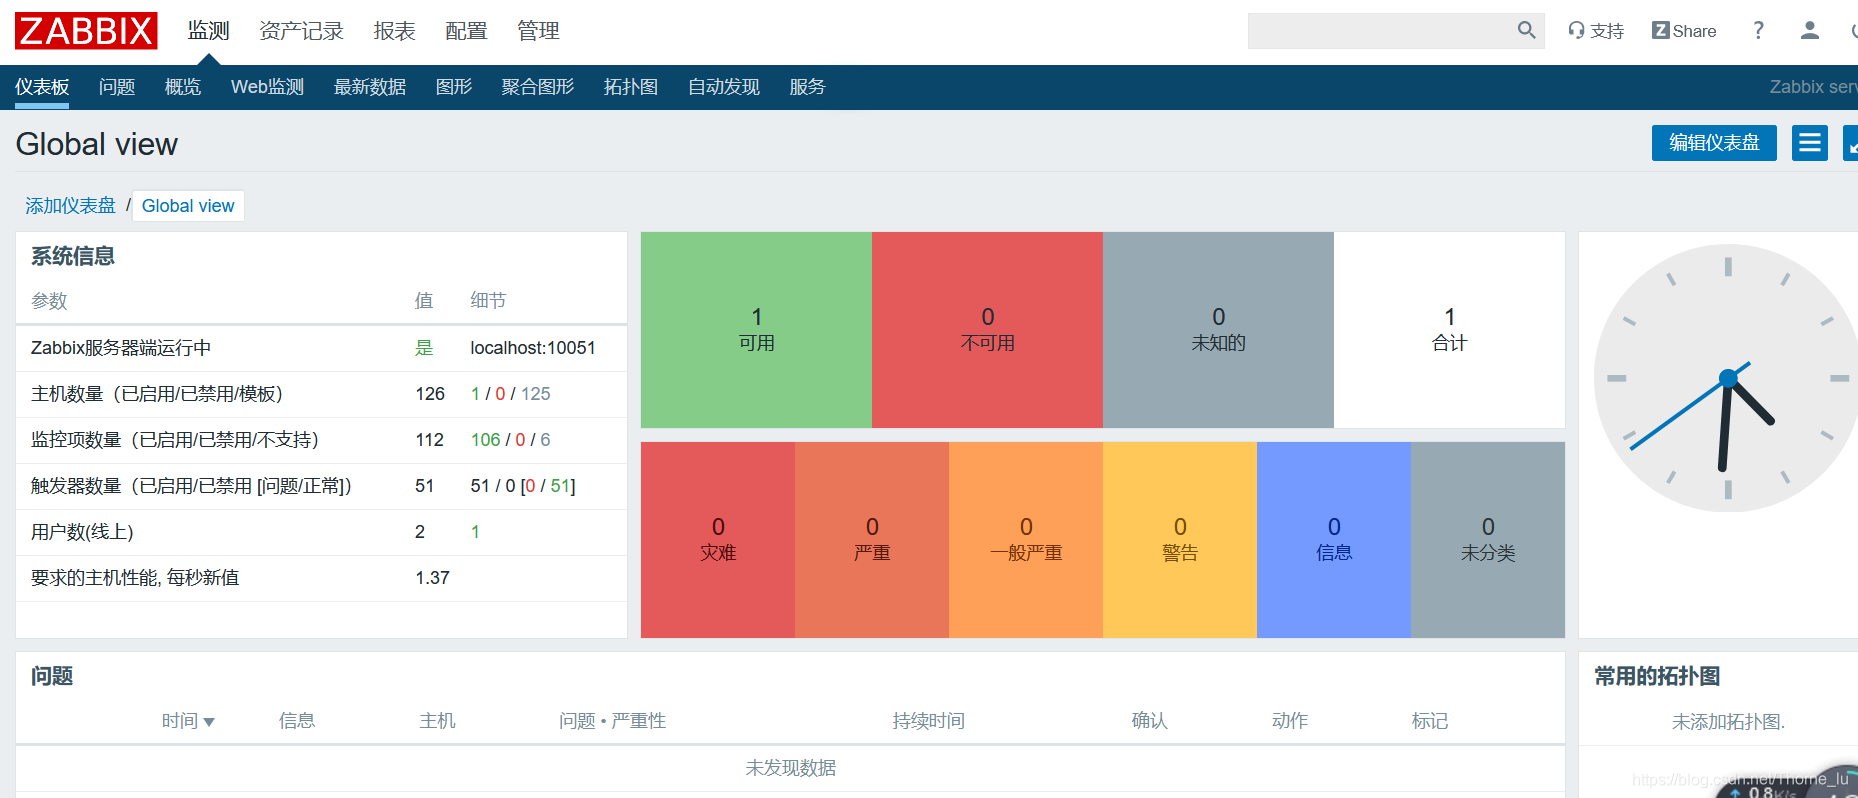Viewport: 1858px width, 798px height.
Task: Select the 图形 submenu tab
Action: [454, 87]
